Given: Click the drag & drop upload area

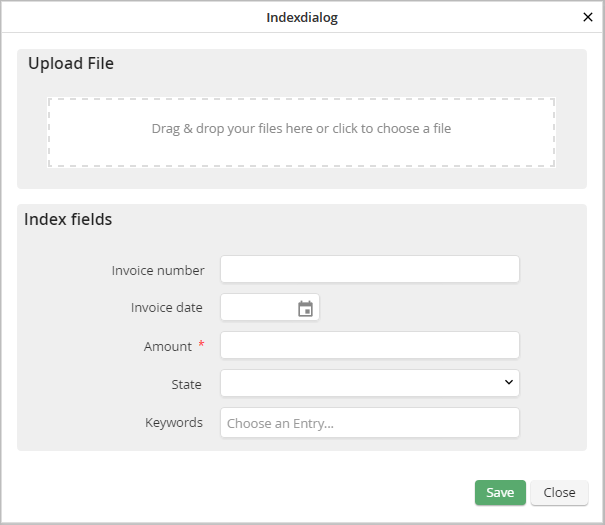Looking at the screenshot, I should 301,131.
